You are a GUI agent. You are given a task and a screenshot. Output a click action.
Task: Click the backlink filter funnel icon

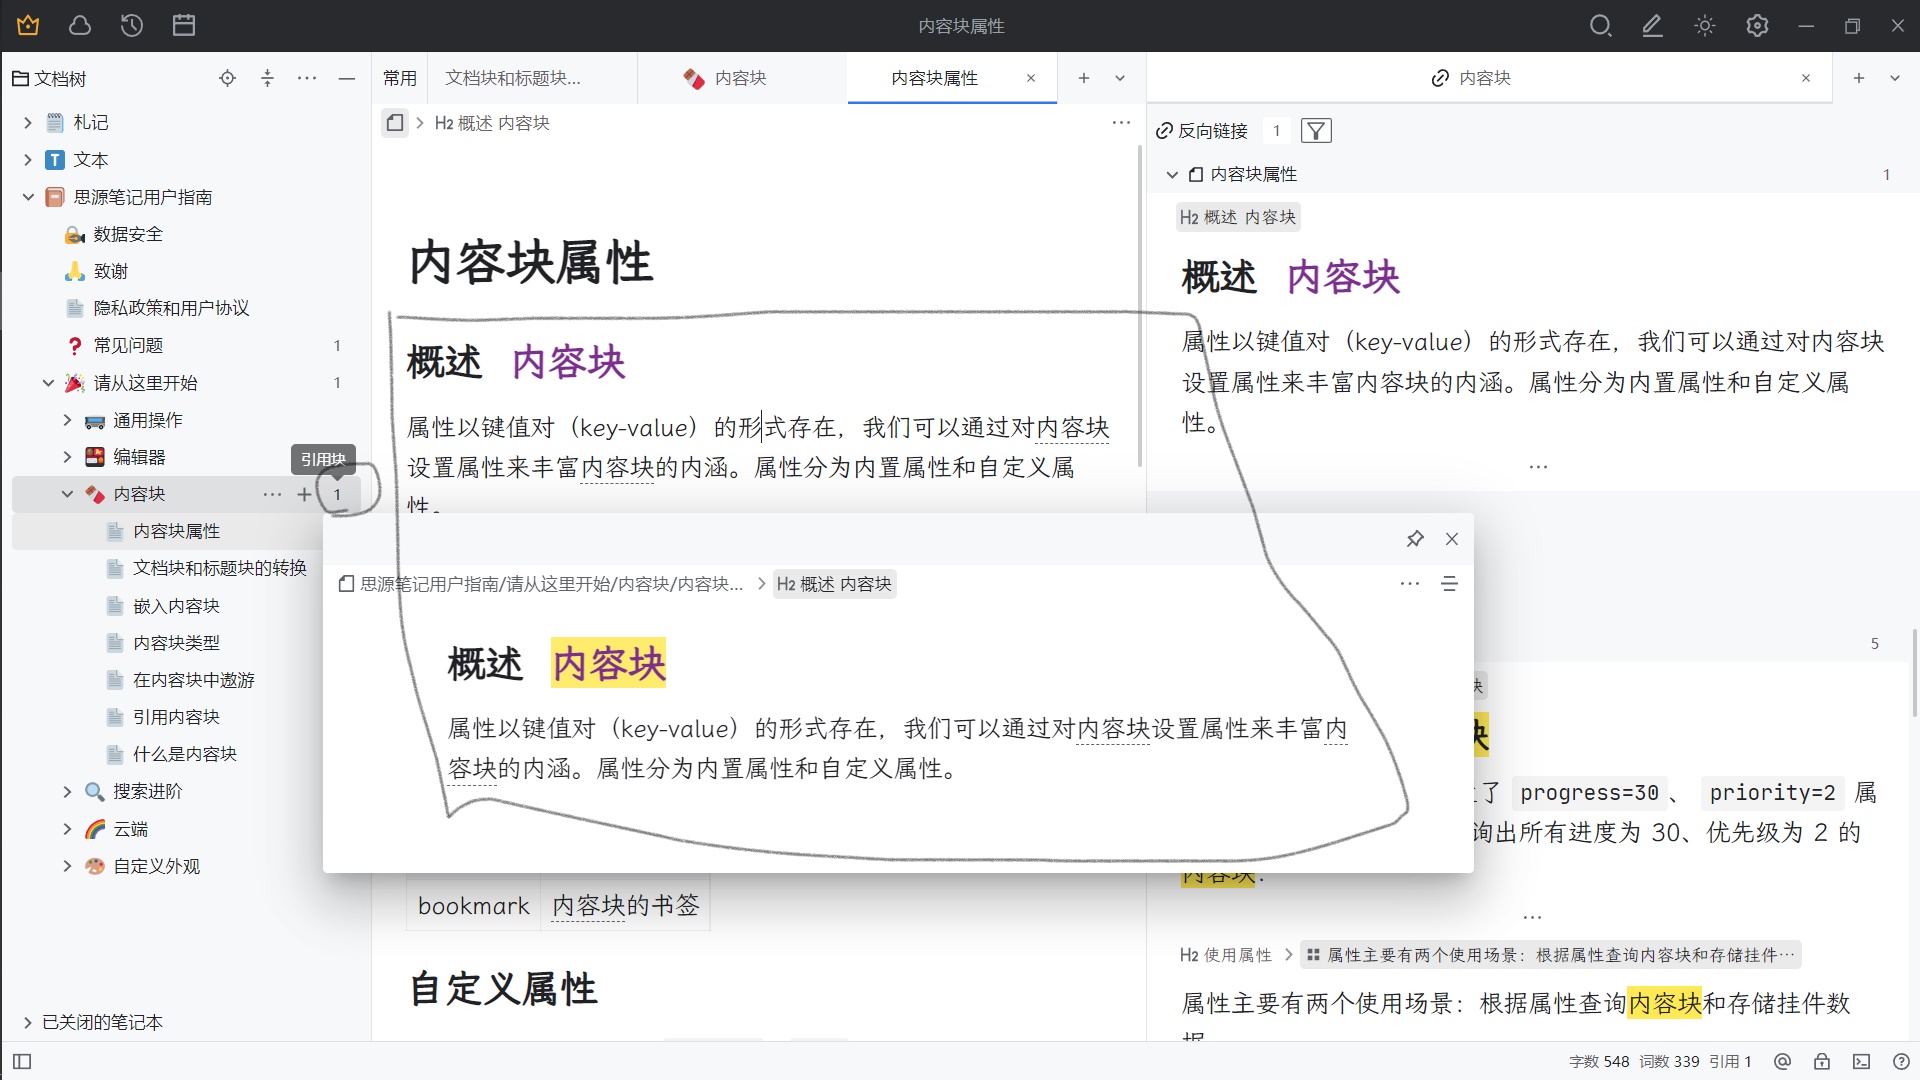1316,131
